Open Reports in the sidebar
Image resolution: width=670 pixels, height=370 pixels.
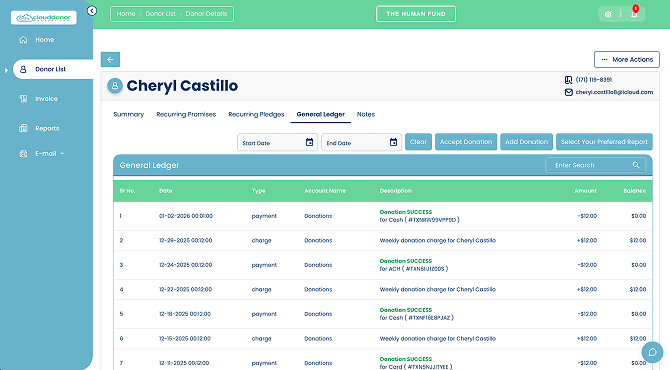47,128
